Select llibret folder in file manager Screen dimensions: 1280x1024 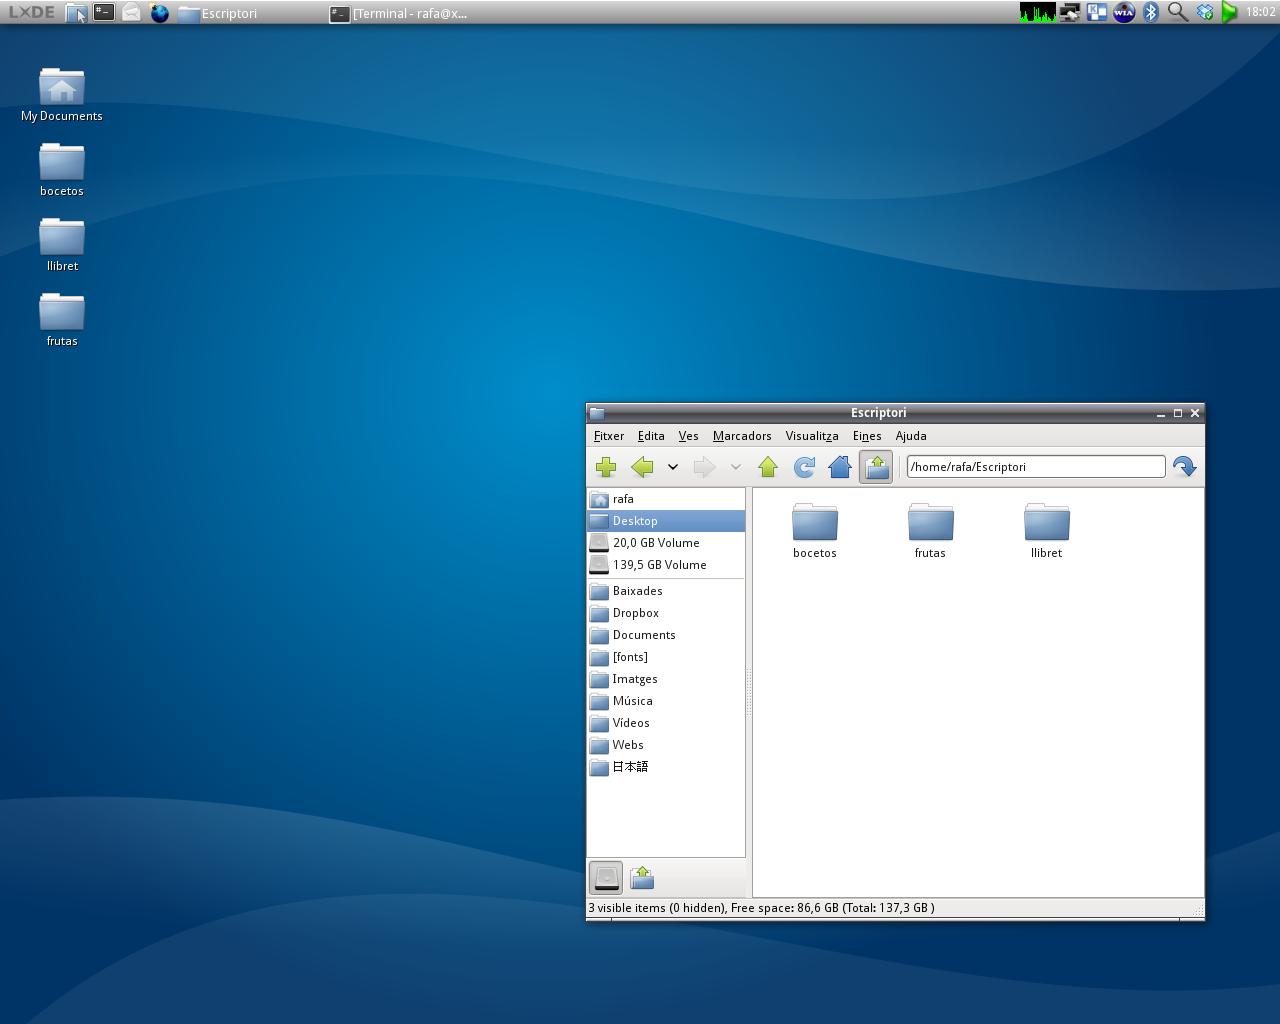tap(1046, 531)
